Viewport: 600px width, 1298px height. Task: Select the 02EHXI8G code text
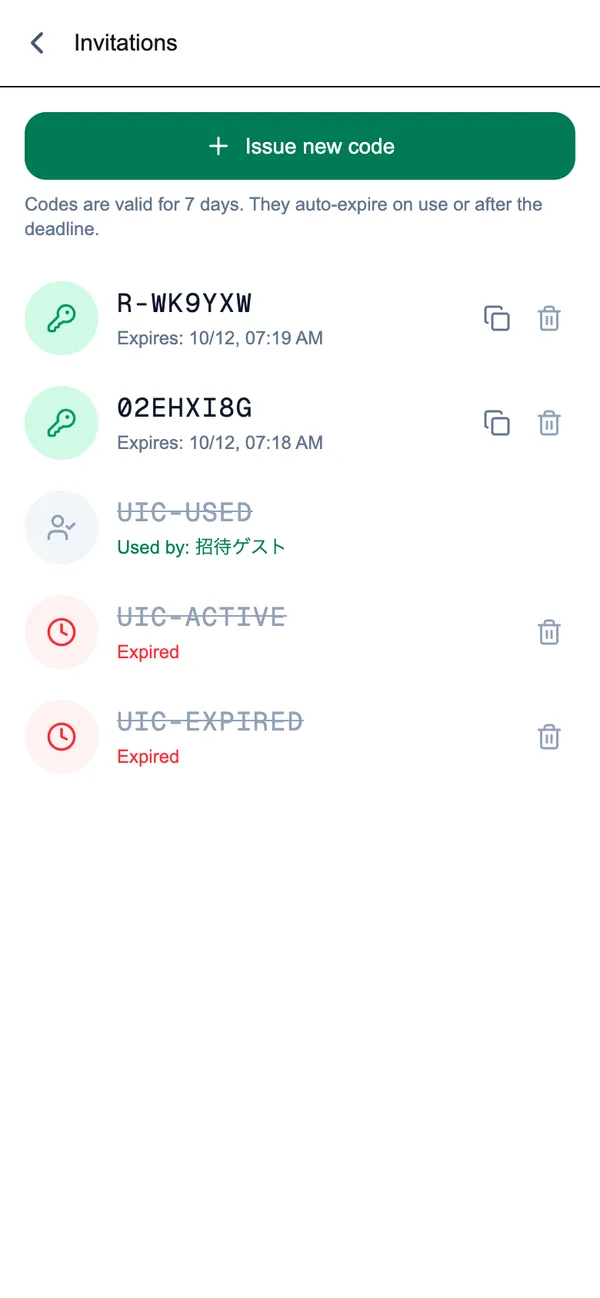click(x=184, y=408)
